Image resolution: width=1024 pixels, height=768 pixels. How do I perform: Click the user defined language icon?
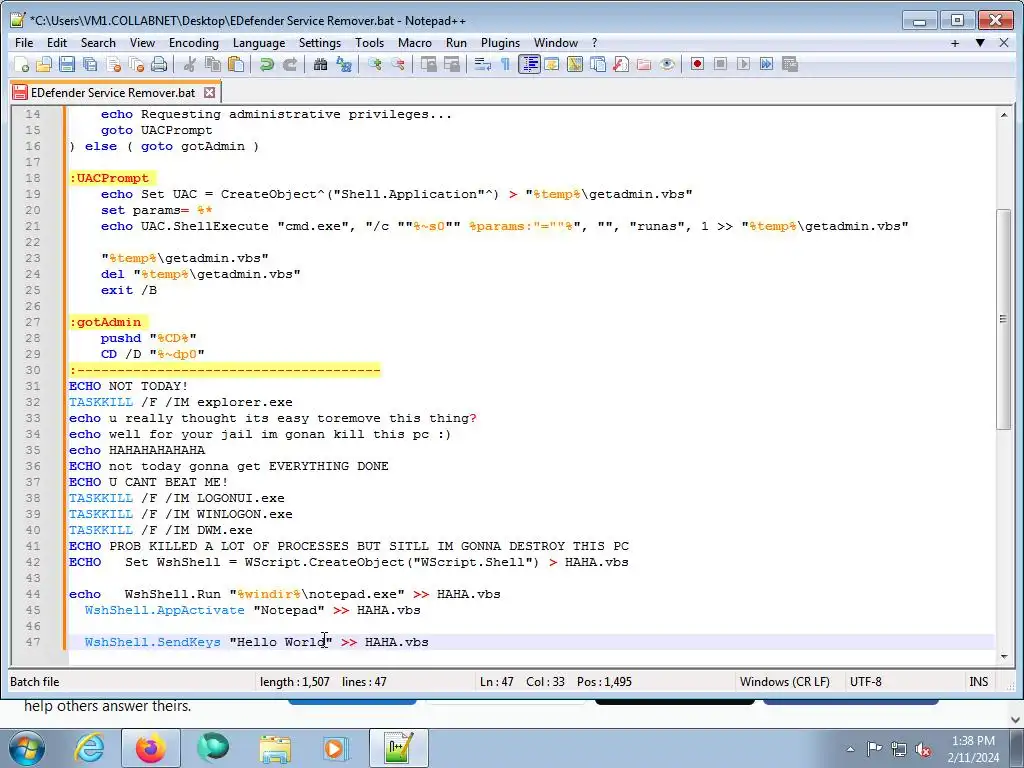[x=552, y=64]
